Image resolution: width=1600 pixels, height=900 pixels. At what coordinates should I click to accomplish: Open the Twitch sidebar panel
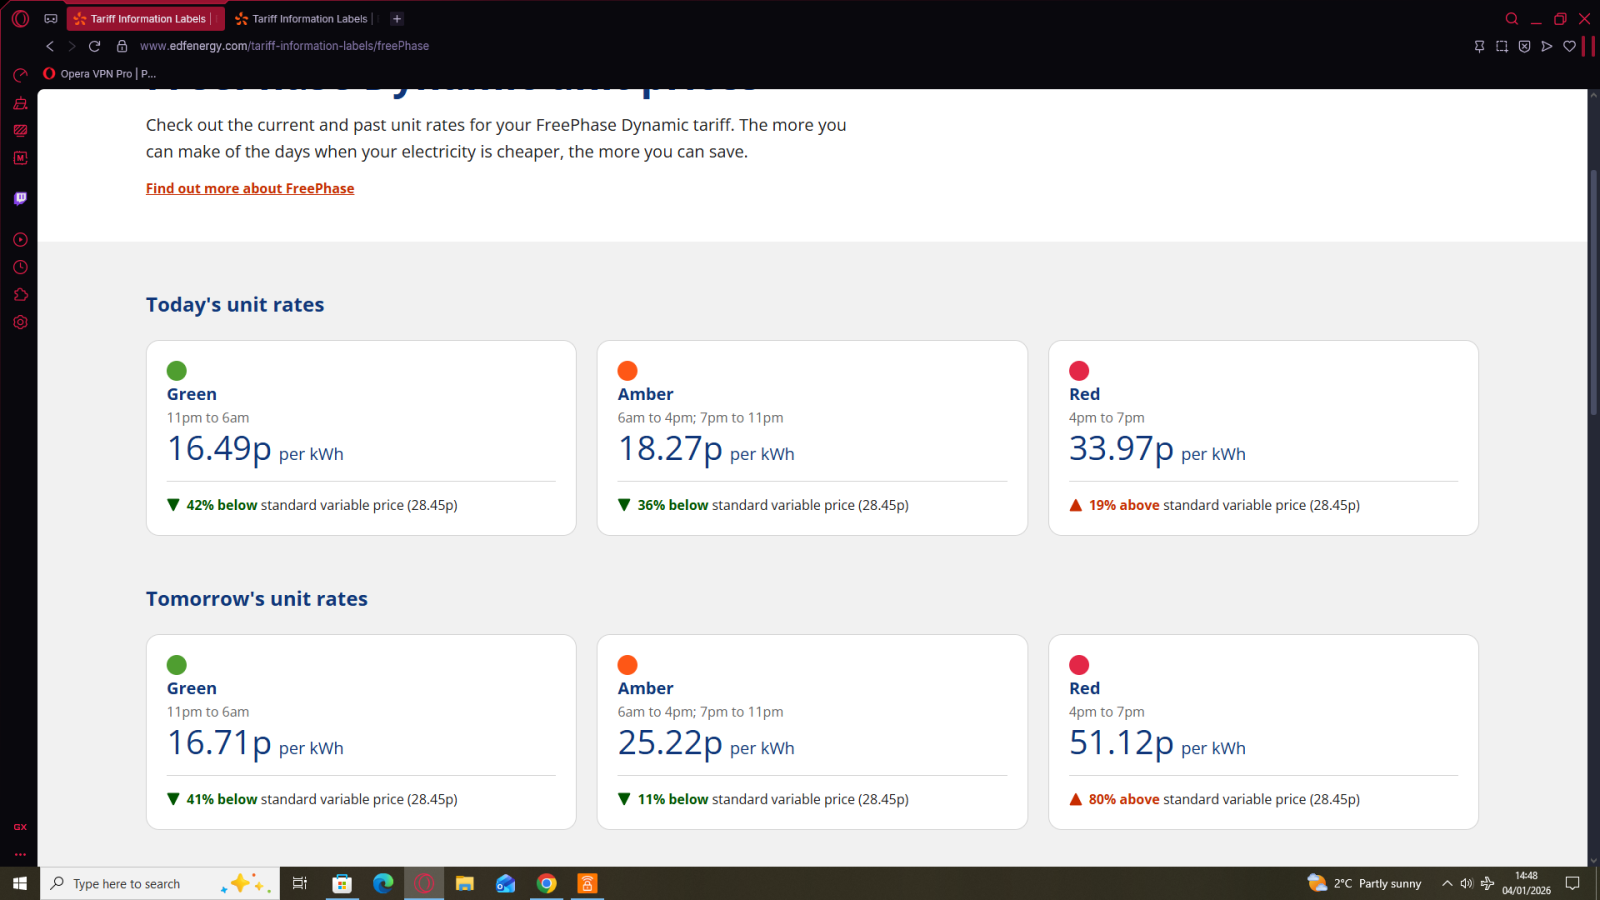(x=20, y=198)
